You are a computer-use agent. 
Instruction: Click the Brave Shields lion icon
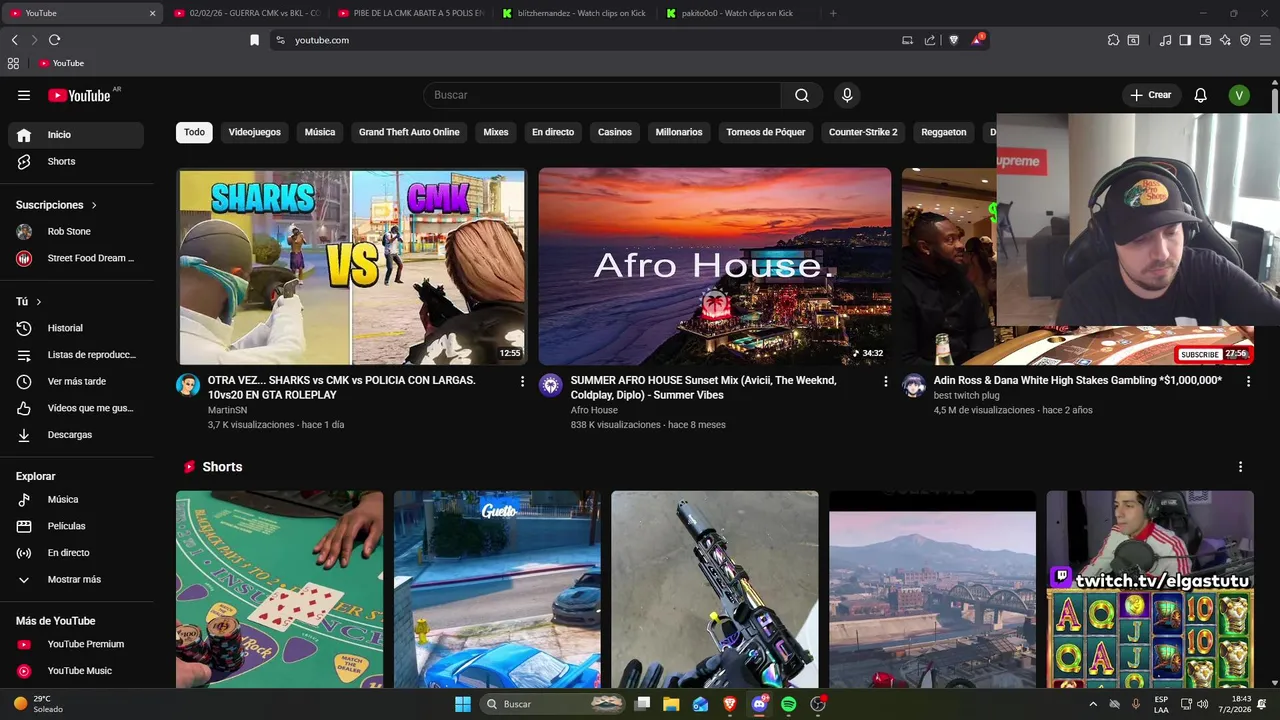[x=953, y=40]
